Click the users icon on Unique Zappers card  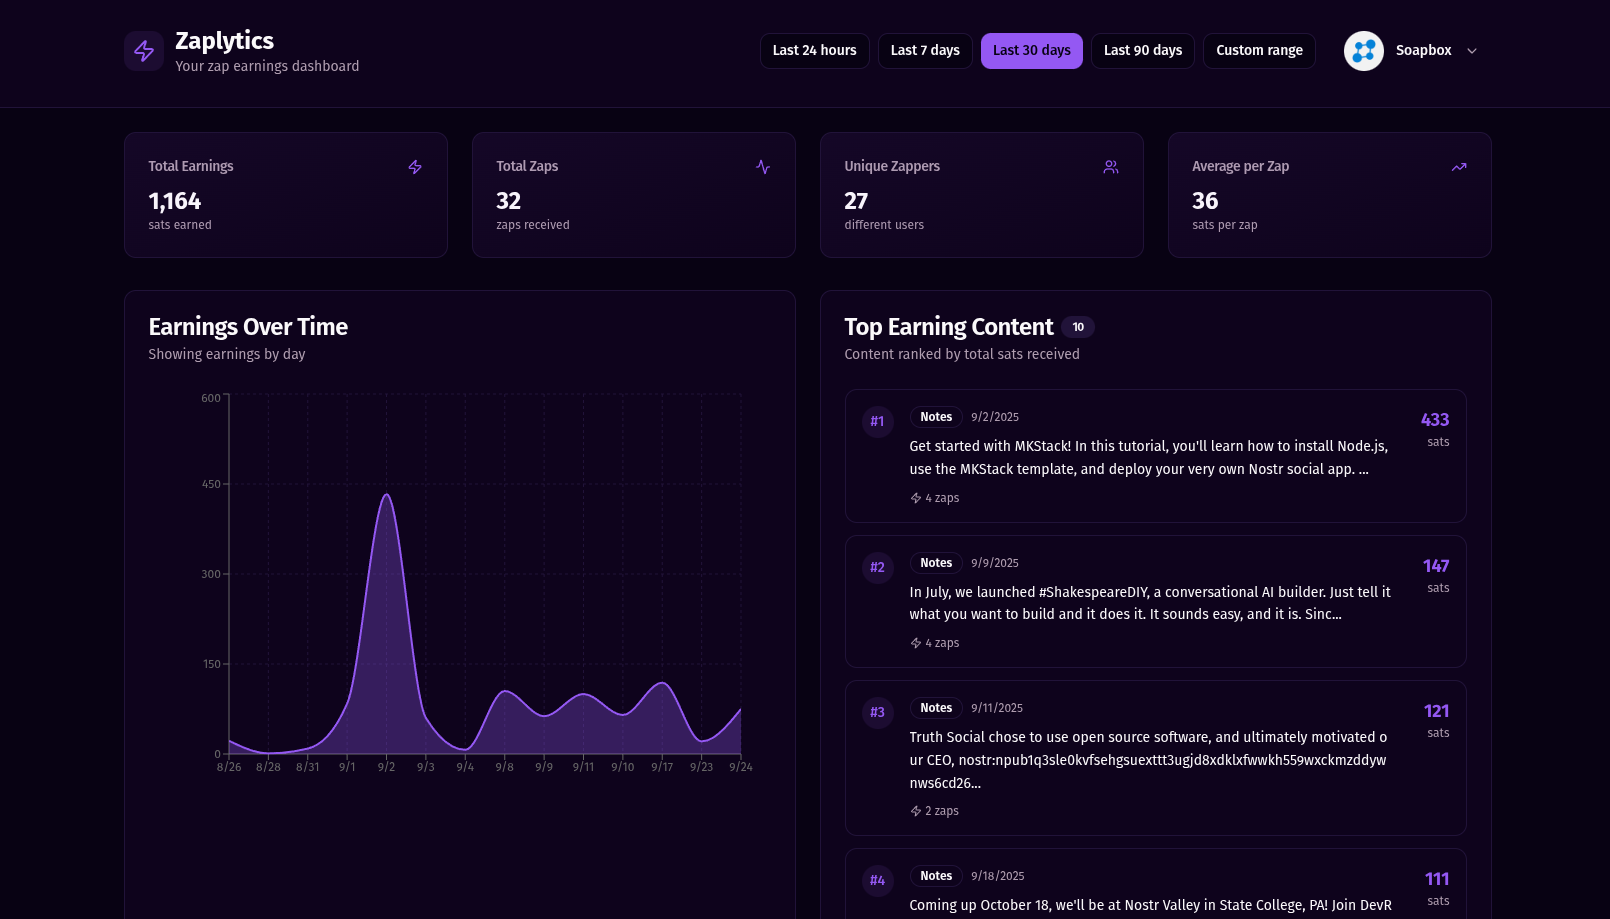point(1111,167)
